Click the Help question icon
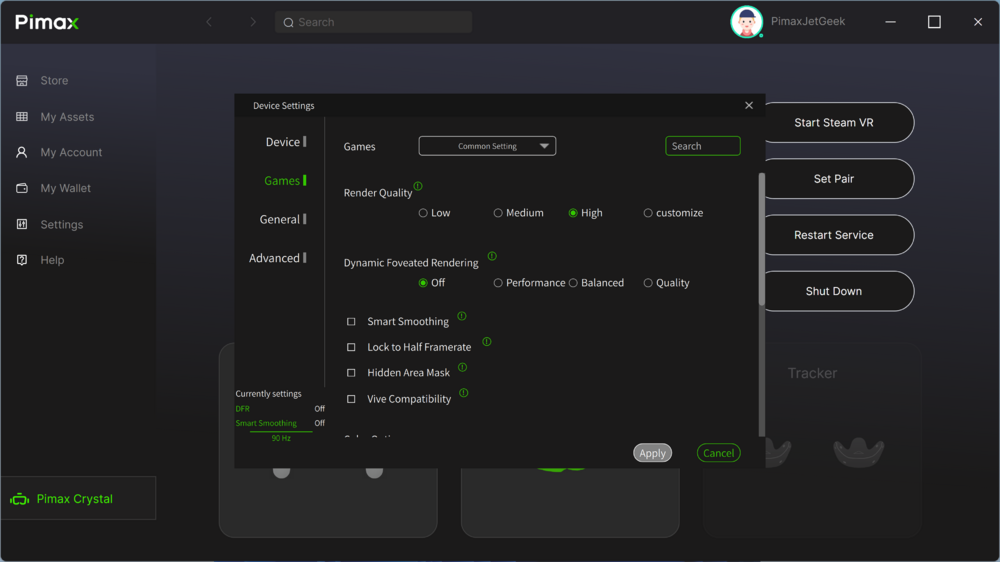This screenshot has height=562, width=1000. [22, 260]
